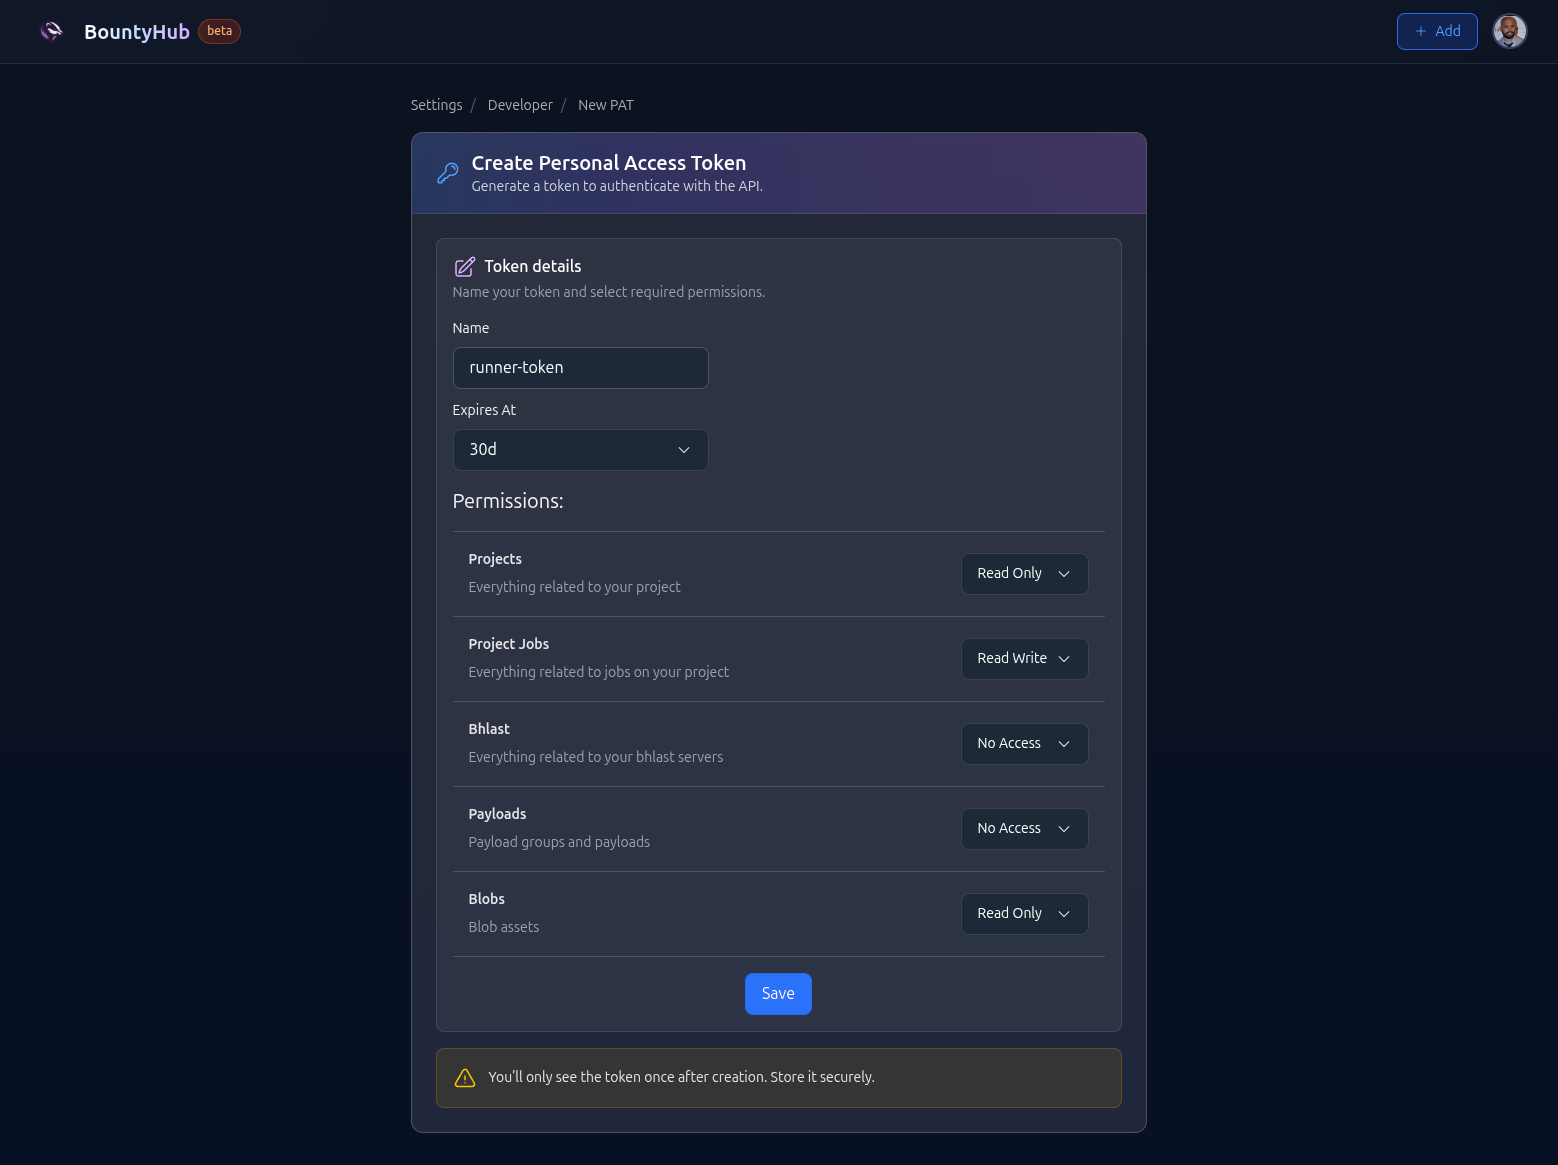This screenshot has height=1165, width=1558.
Task: Click the Token details edit icon
Action: (x=465, y=267)
